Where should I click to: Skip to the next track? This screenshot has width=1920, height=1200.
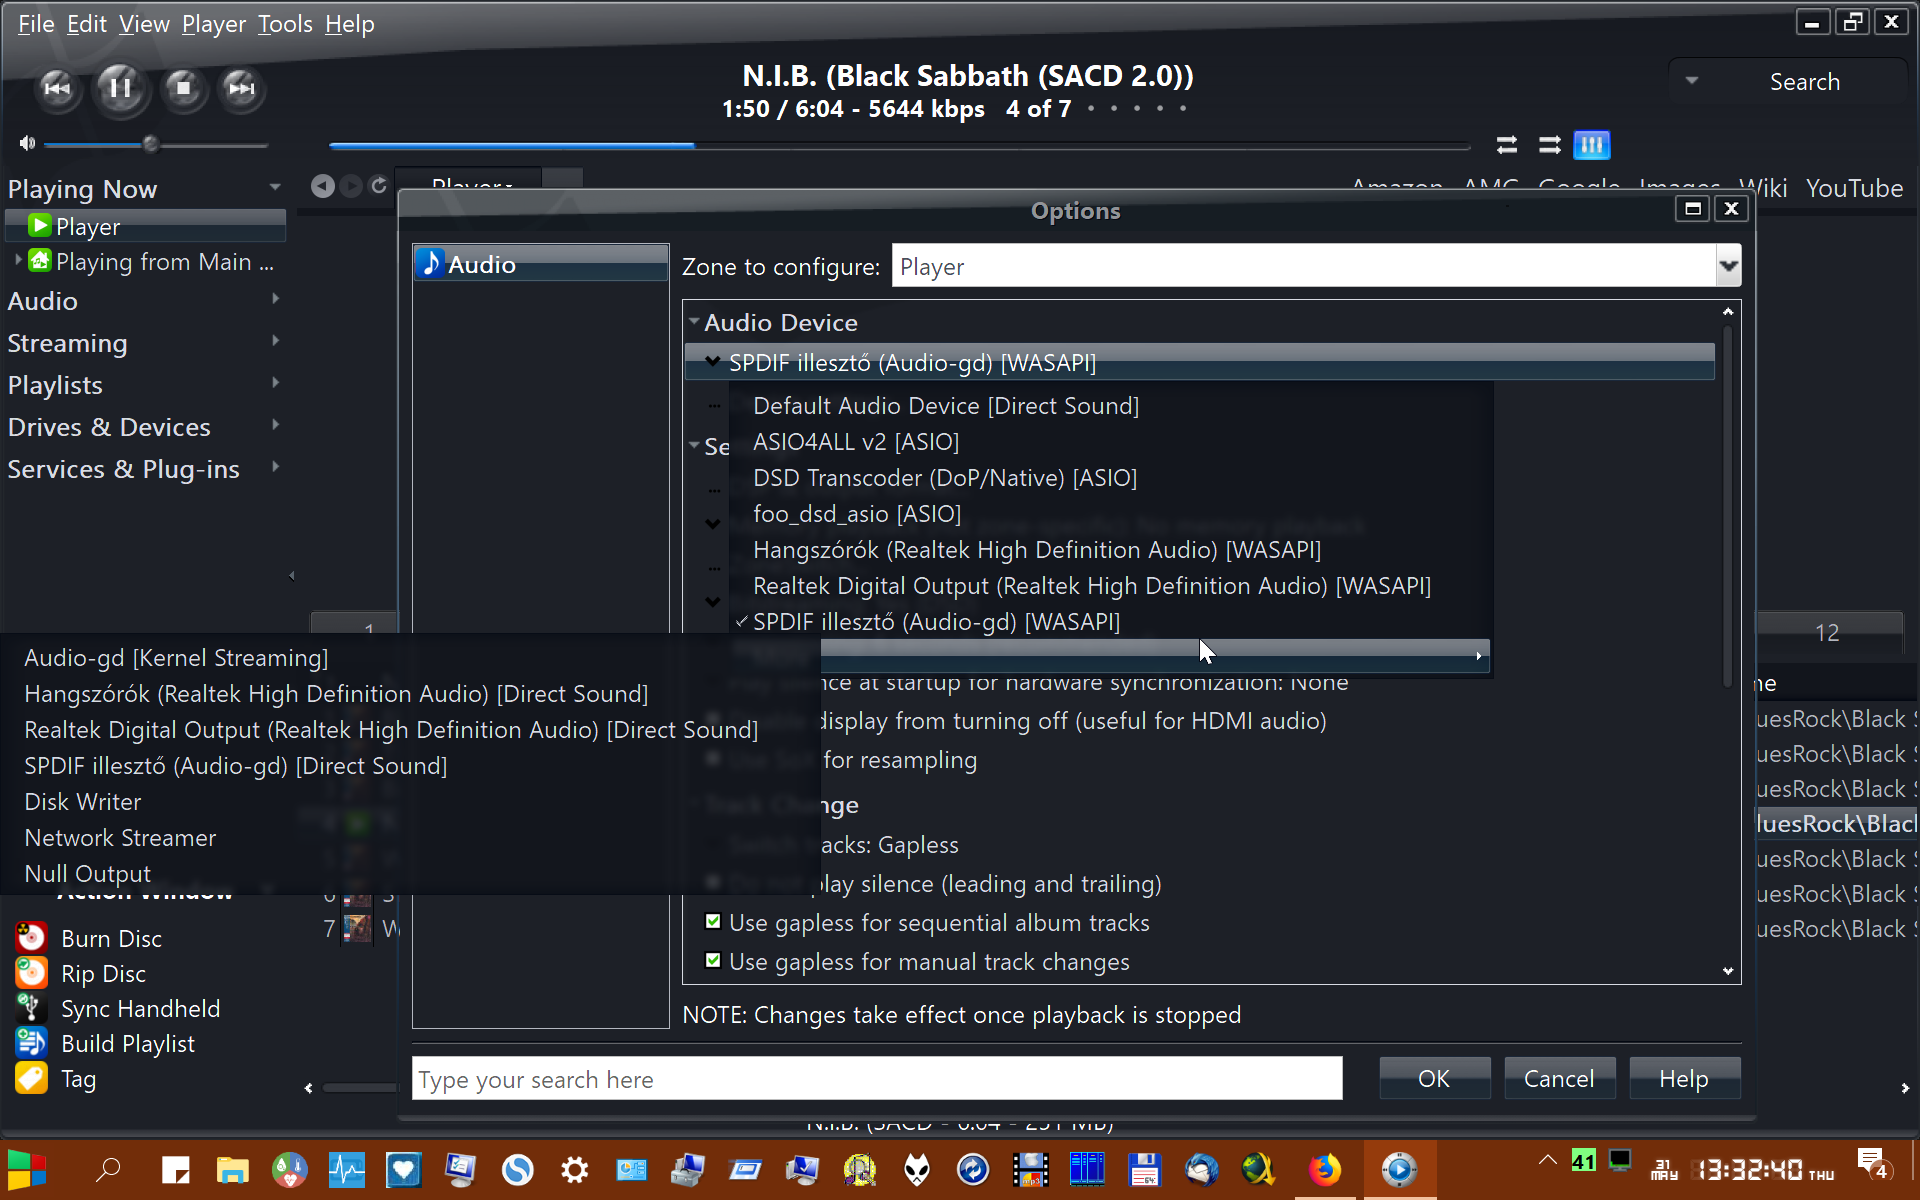[x=241, y=88]
